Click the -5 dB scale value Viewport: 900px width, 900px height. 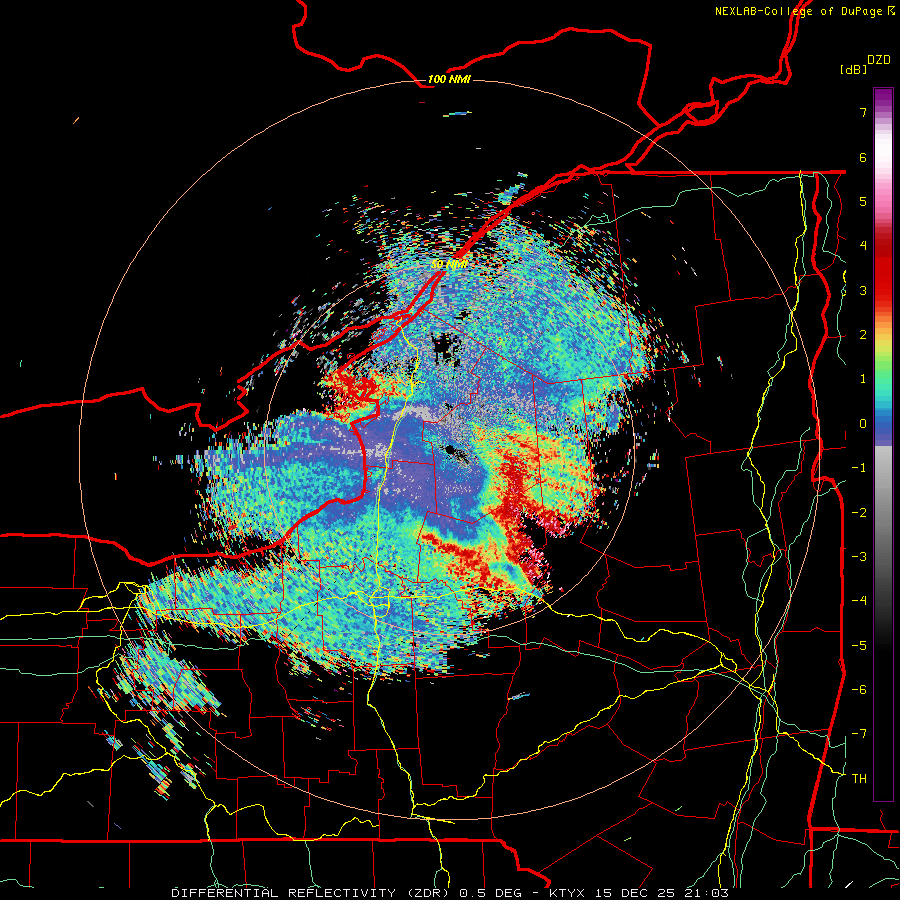[x=859, y=646]
